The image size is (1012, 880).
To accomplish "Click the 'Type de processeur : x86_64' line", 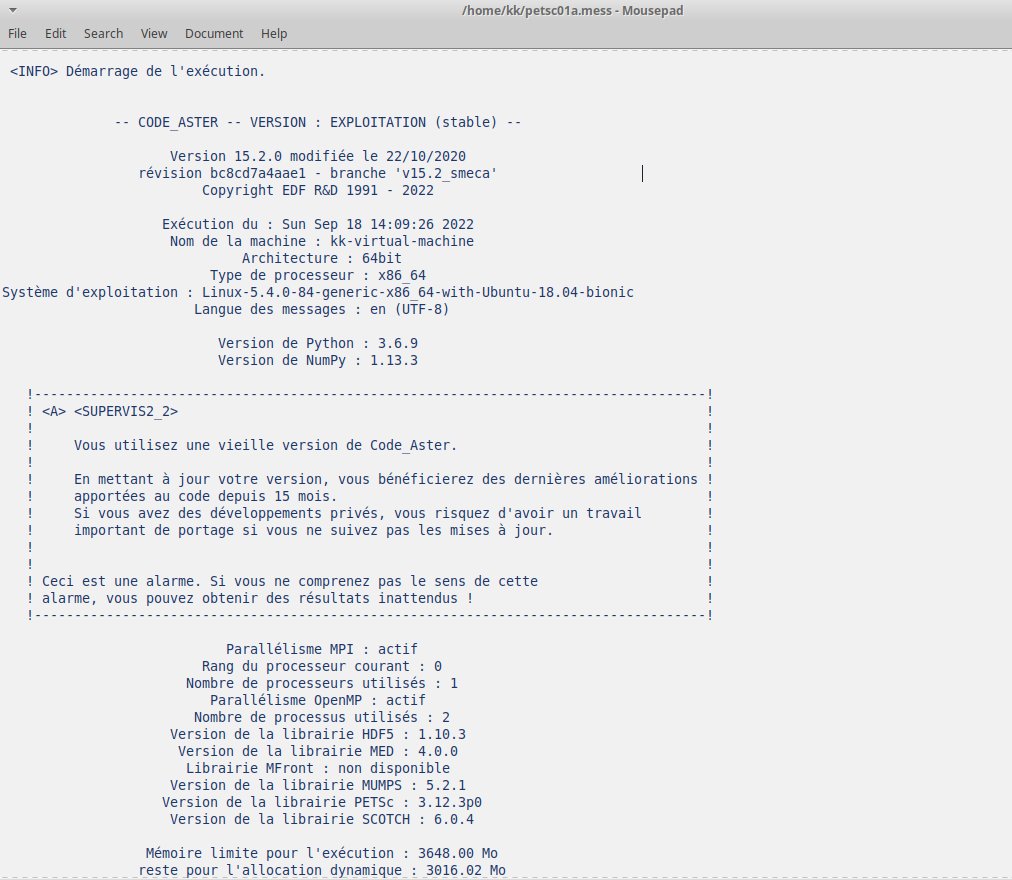I will point(318,275).
